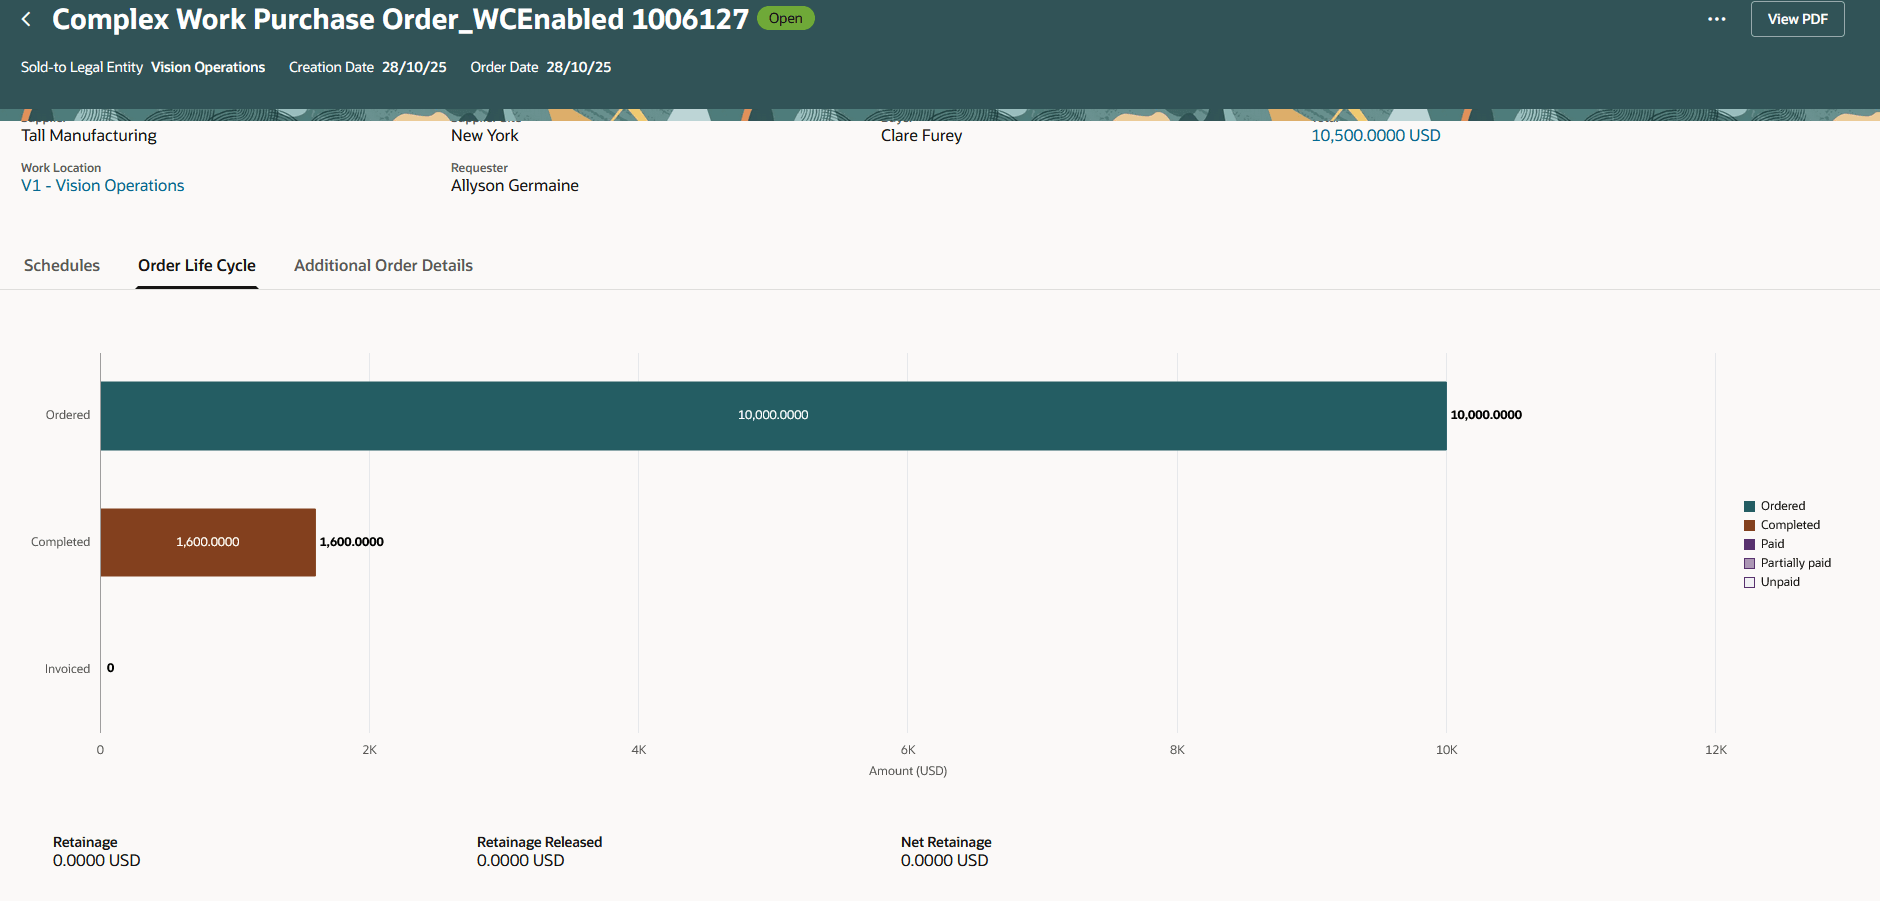This screenshot has width=1880, height=901.
Task: Open the Additional Order Details tab
Action: tap(383, 265)
